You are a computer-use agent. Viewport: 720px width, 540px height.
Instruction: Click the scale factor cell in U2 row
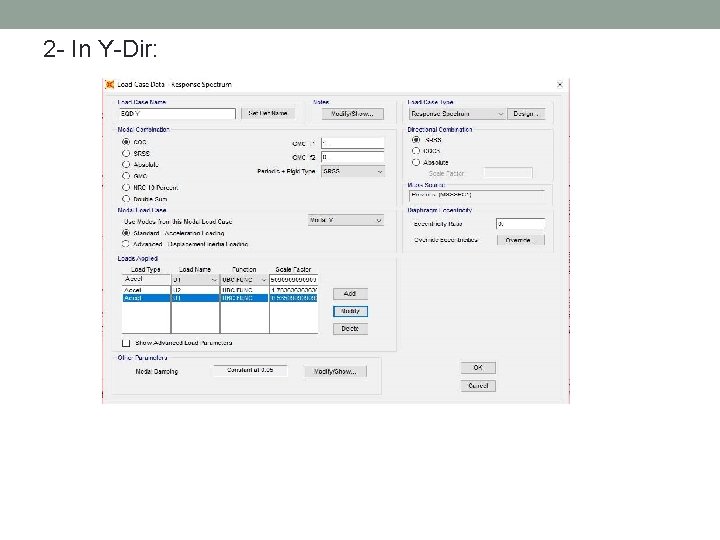(x=293, y=290)
